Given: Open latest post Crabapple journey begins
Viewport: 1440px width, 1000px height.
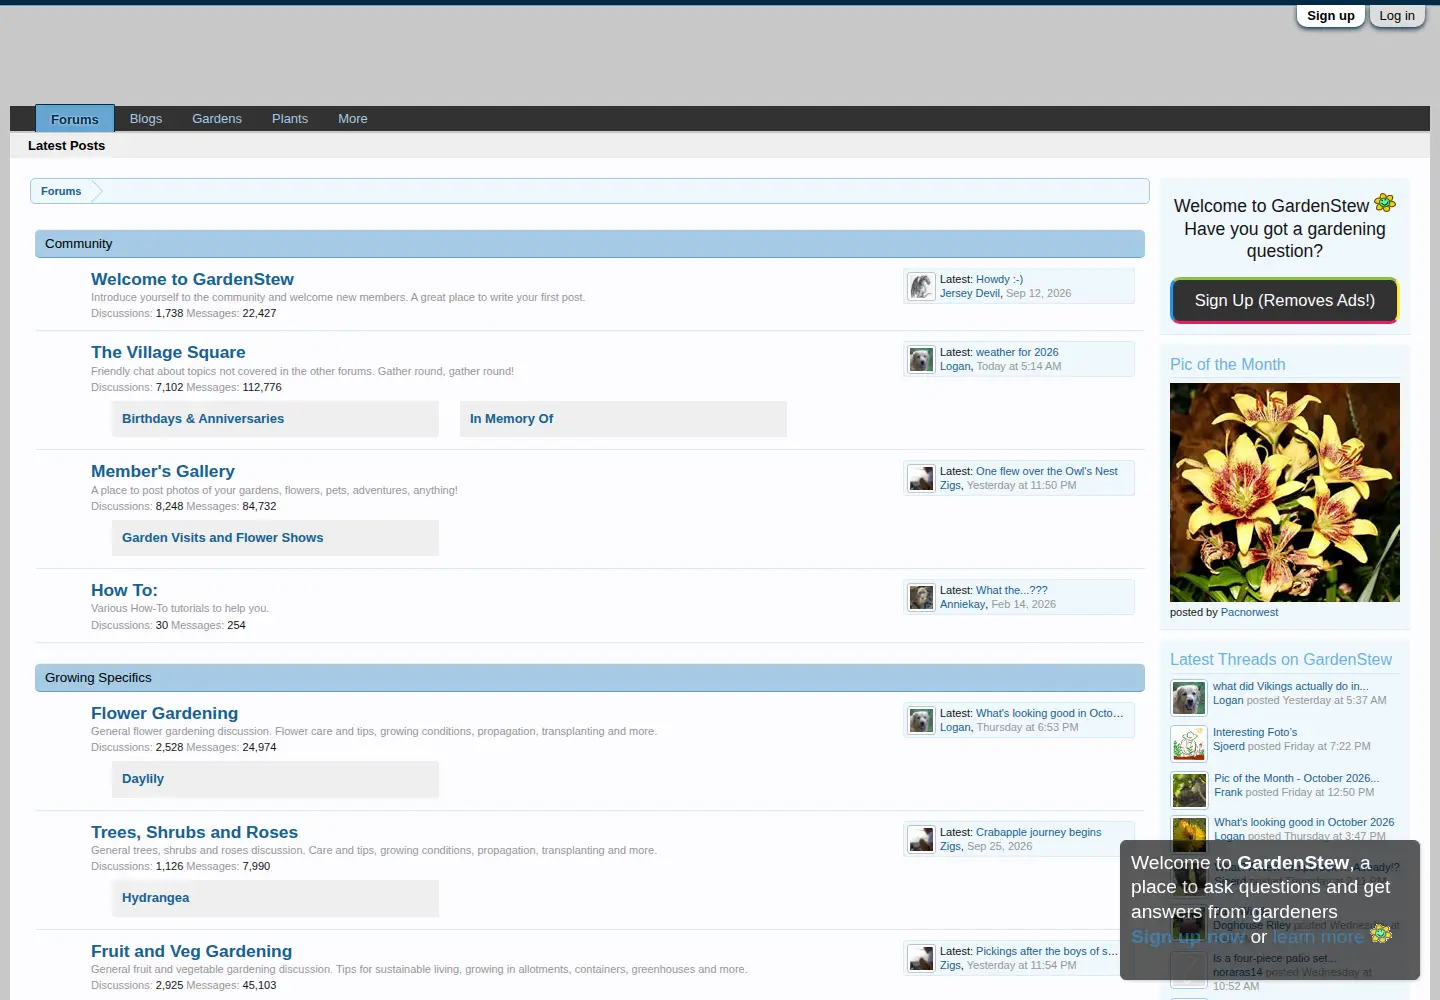Looking at the screenshot, I should click(1038, 832).
